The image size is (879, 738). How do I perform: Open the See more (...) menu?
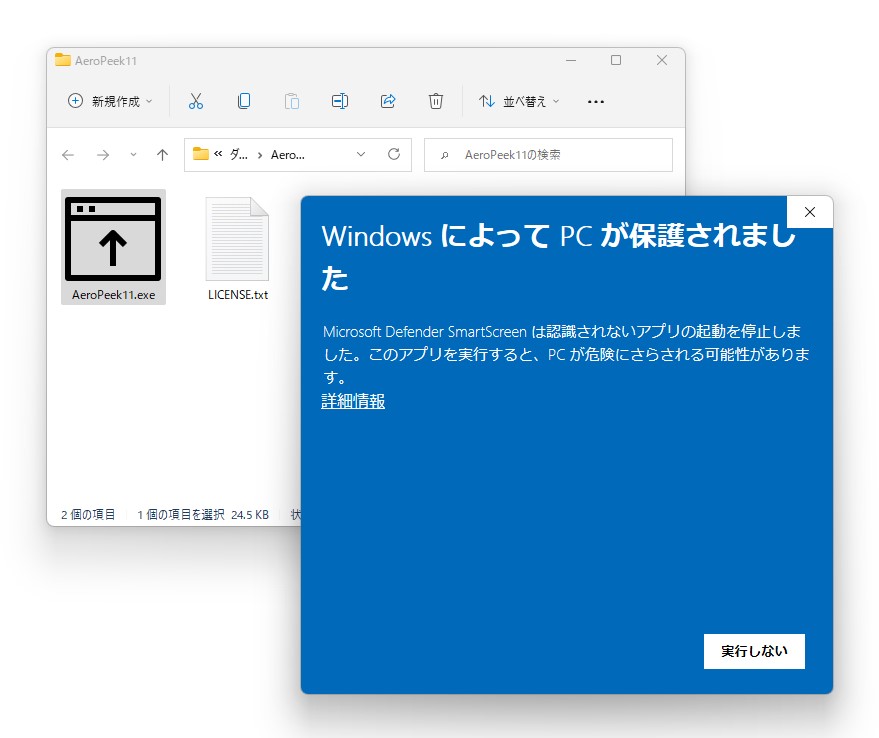pos(596,100)
